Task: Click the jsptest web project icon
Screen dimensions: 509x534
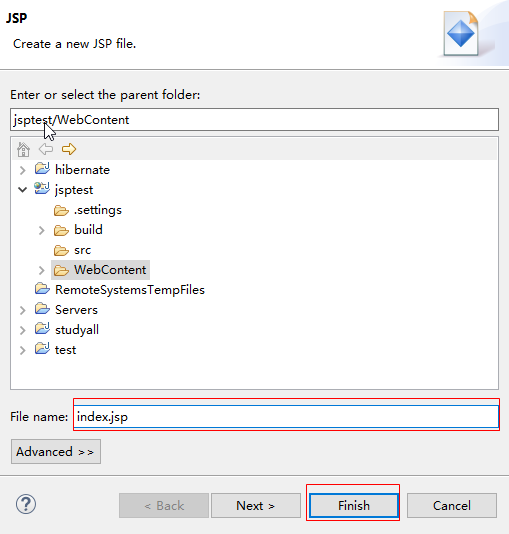Action: tap(42, 189)
